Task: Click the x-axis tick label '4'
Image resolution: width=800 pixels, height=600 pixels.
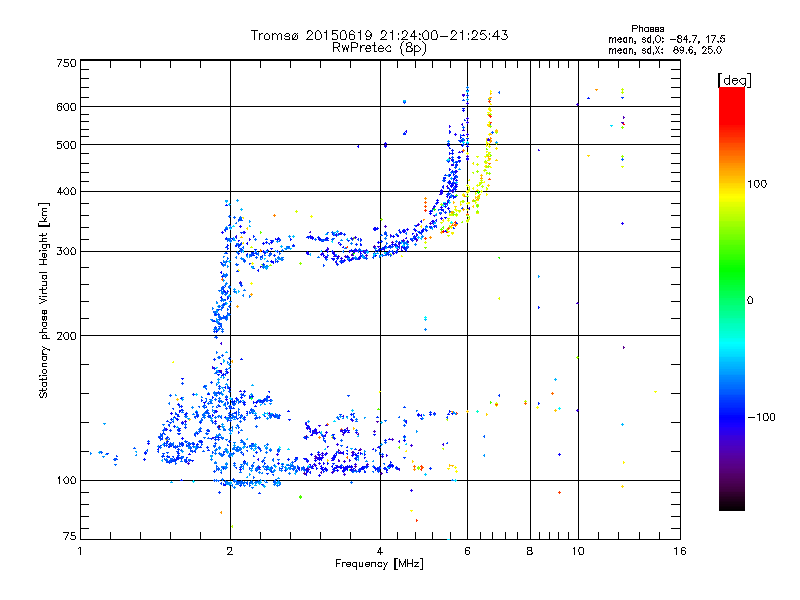Action: (x=380, y=551)
